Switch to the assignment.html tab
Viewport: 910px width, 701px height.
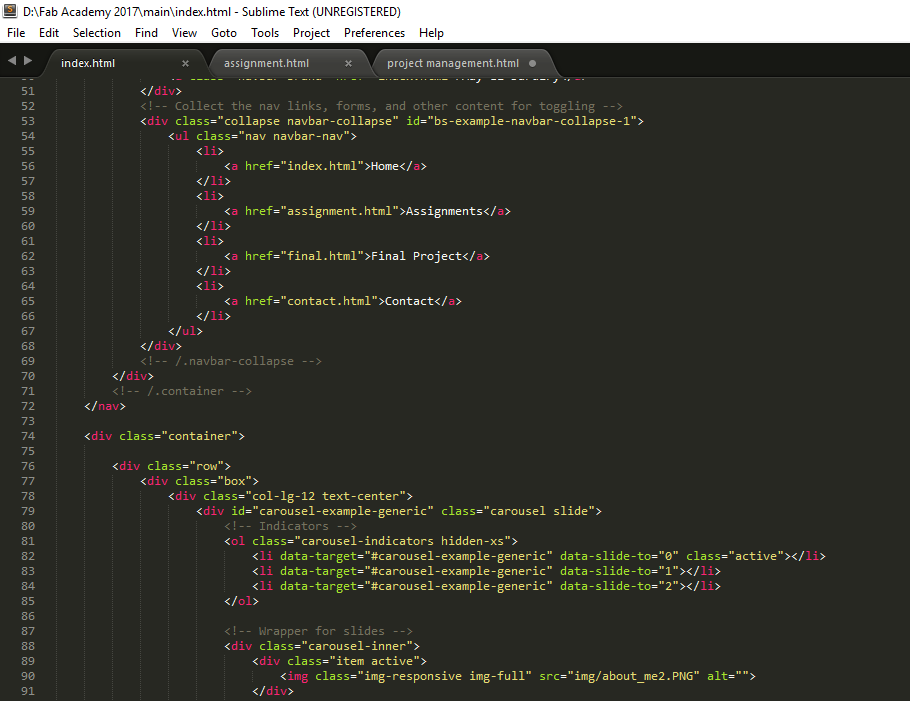(266, 63)
